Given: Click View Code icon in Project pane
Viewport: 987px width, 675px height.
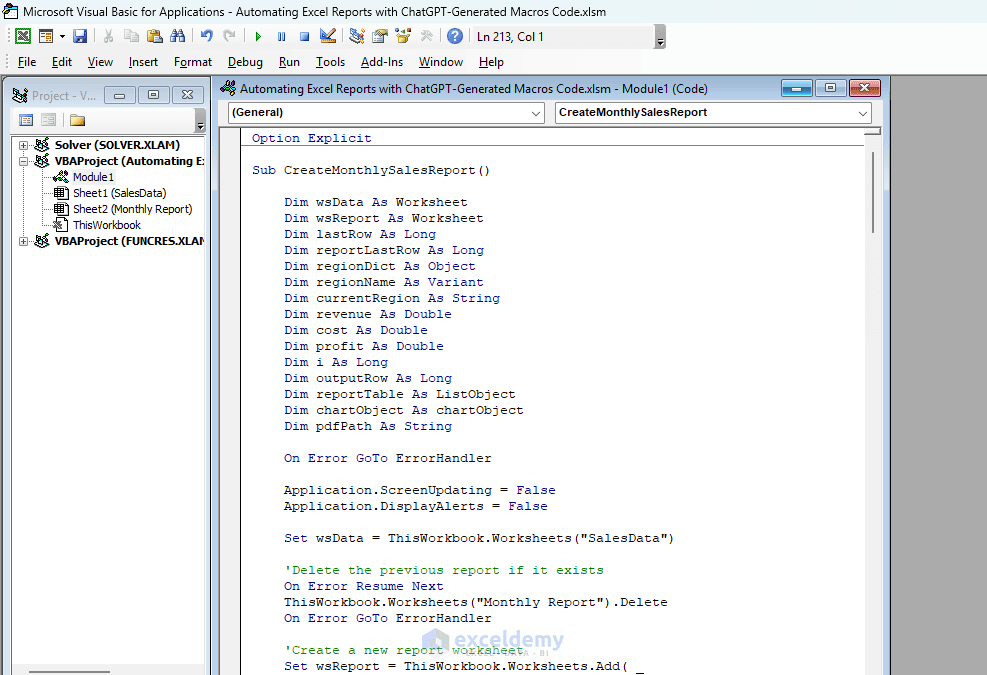Looking at the screenshot, I should pos(26,120).
